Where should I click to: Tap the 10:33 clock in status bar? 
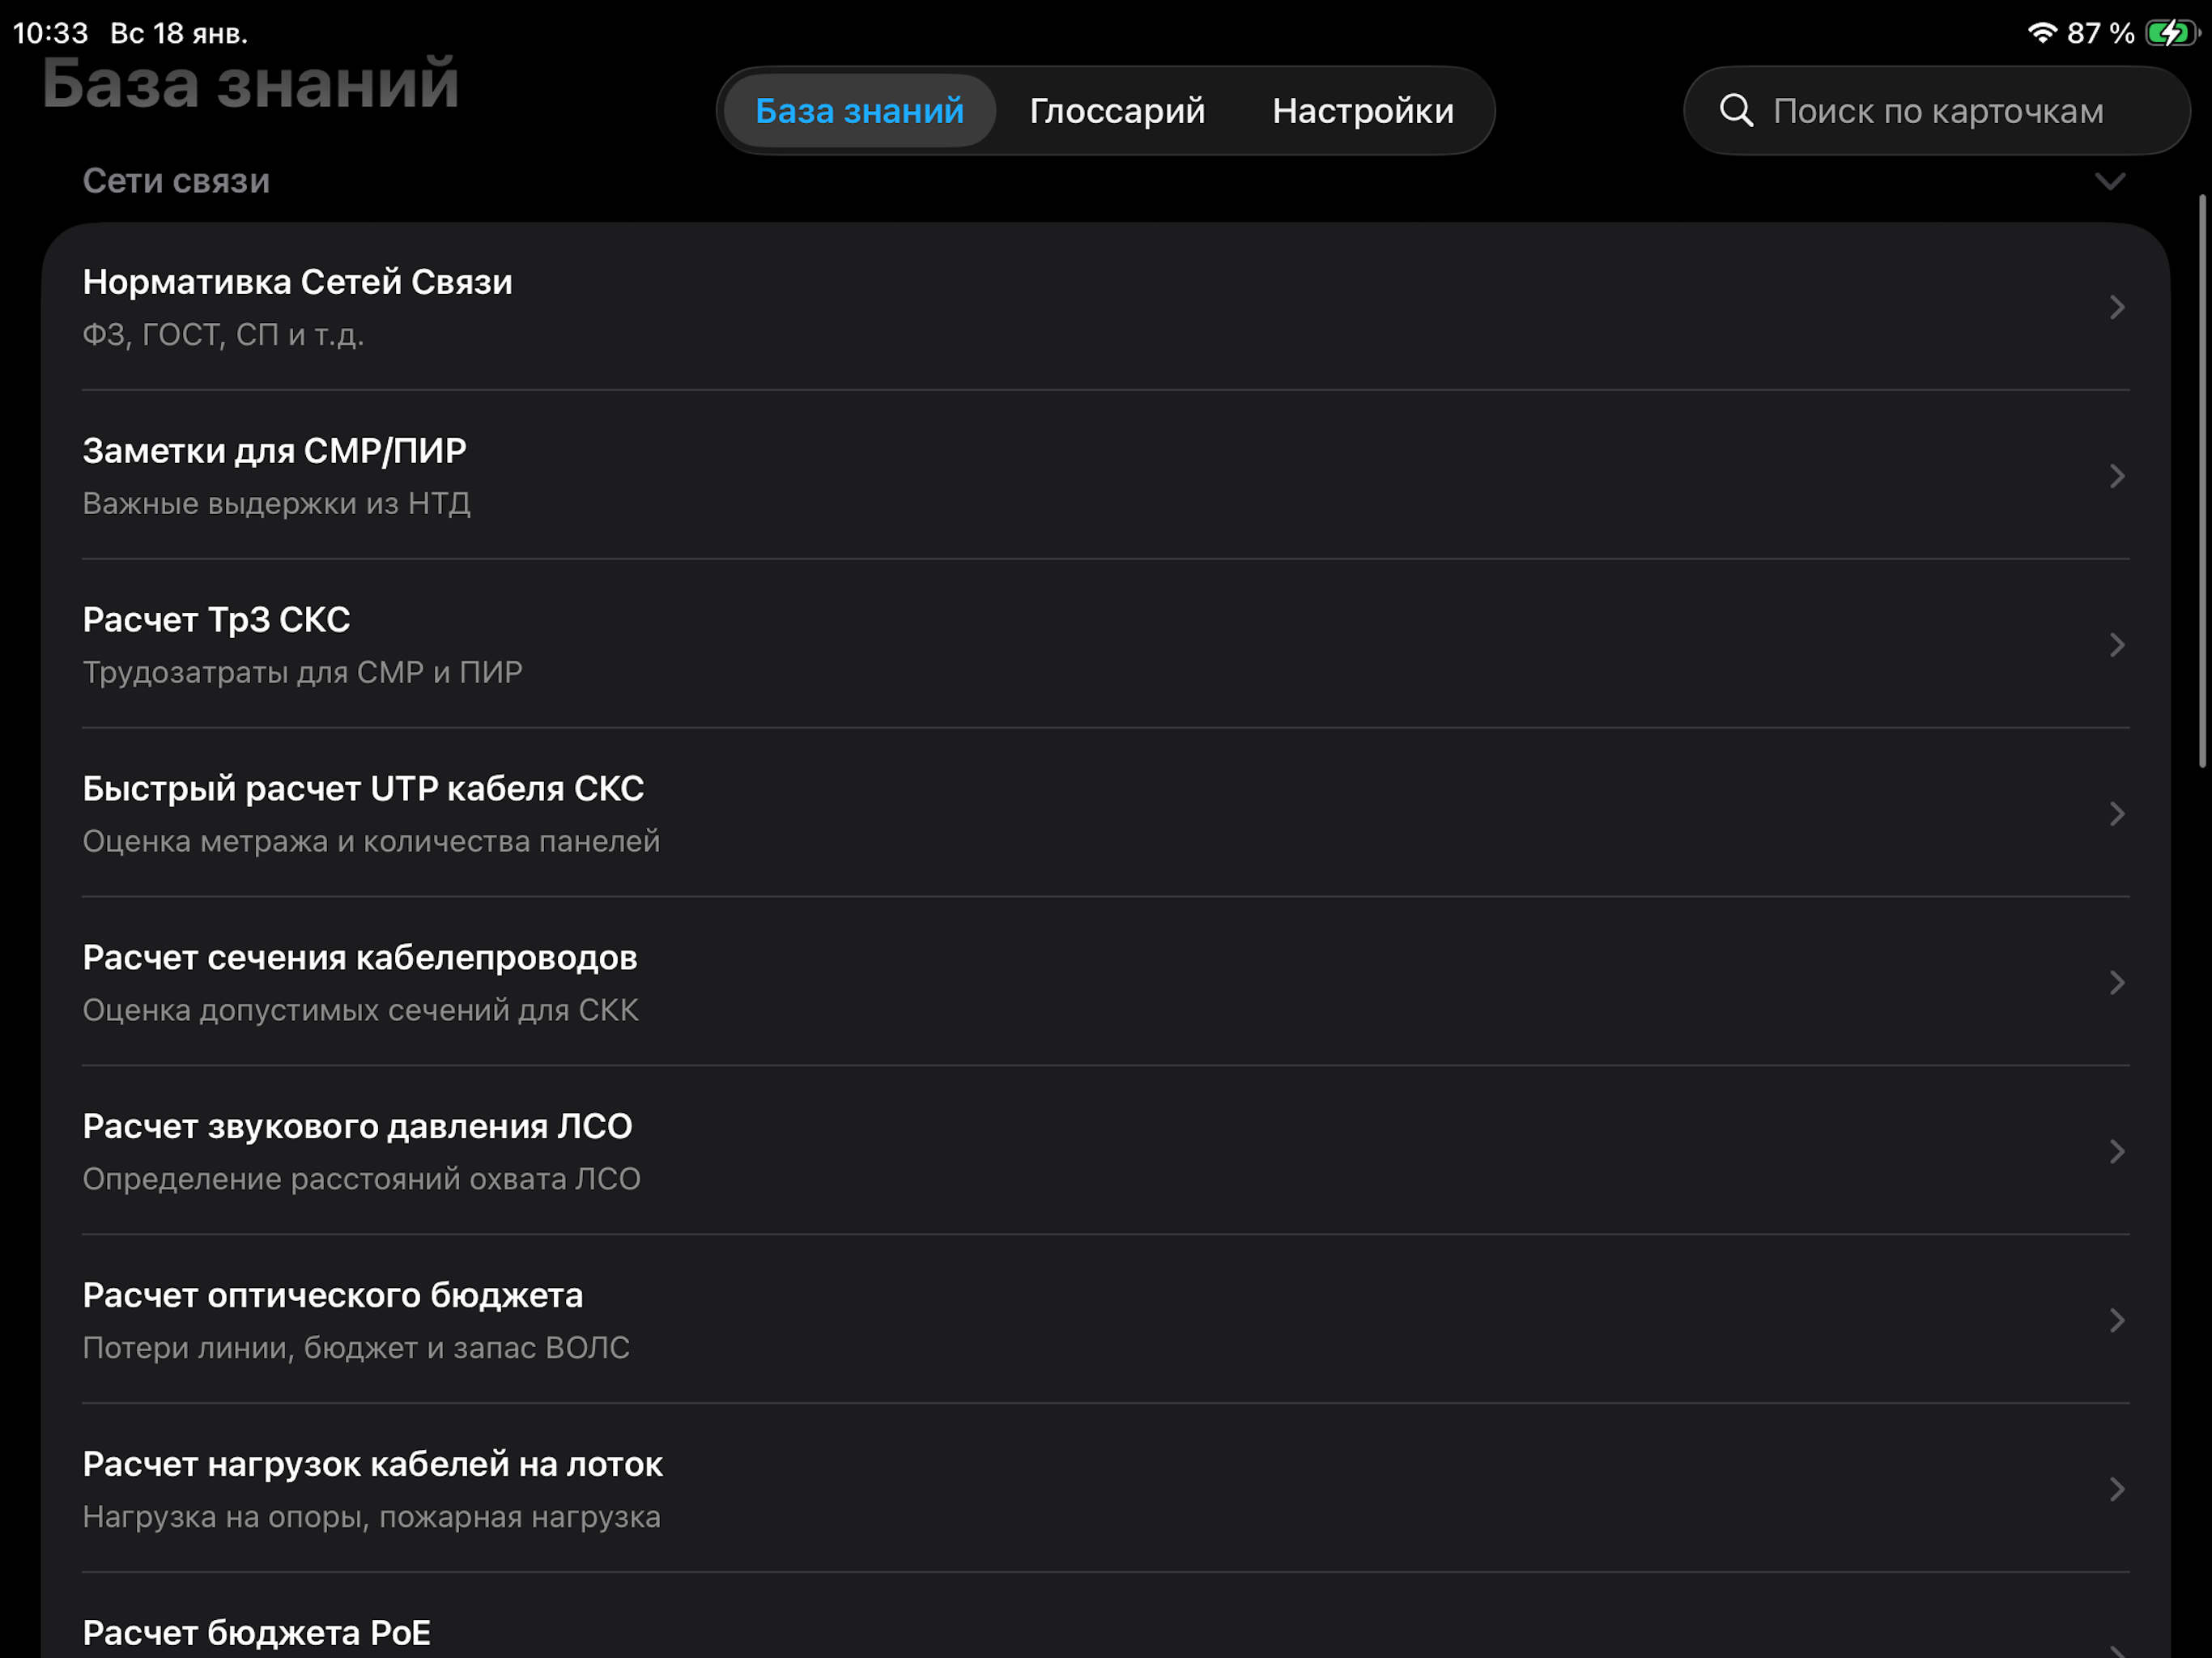(x=51, y=33)
